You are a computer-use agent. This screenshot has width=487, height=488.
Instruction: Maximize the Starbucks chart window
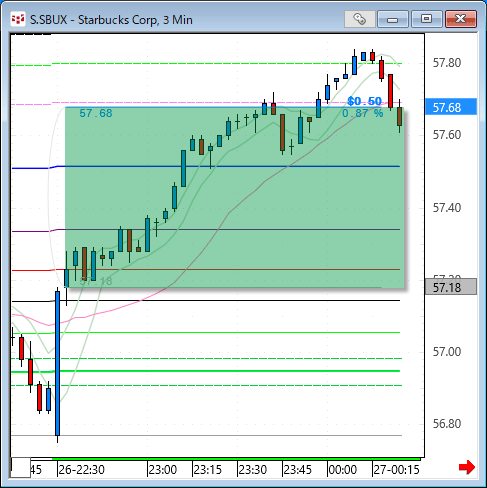coord(426,19)
